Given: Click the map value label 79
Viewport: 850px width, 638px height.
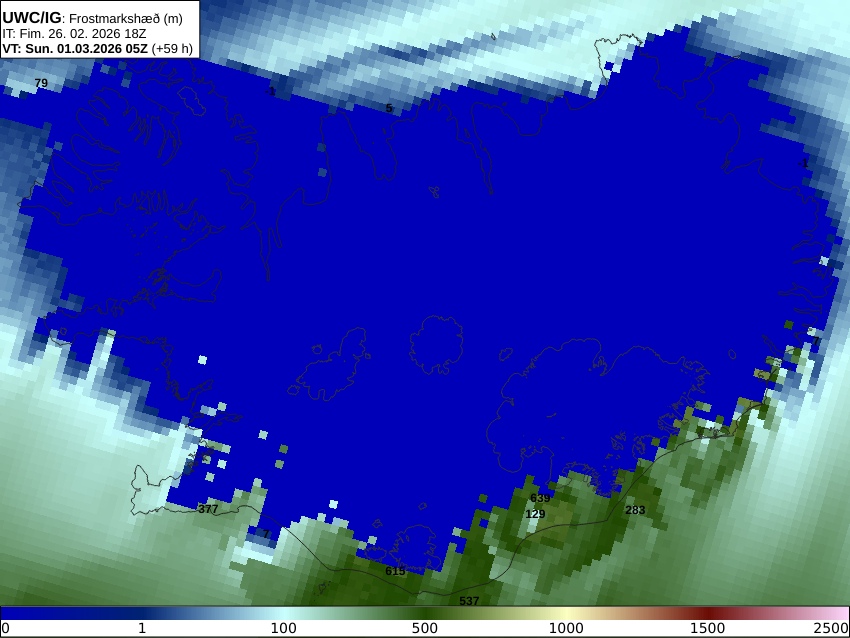Looking at the screenshot, I should point(41,83).
